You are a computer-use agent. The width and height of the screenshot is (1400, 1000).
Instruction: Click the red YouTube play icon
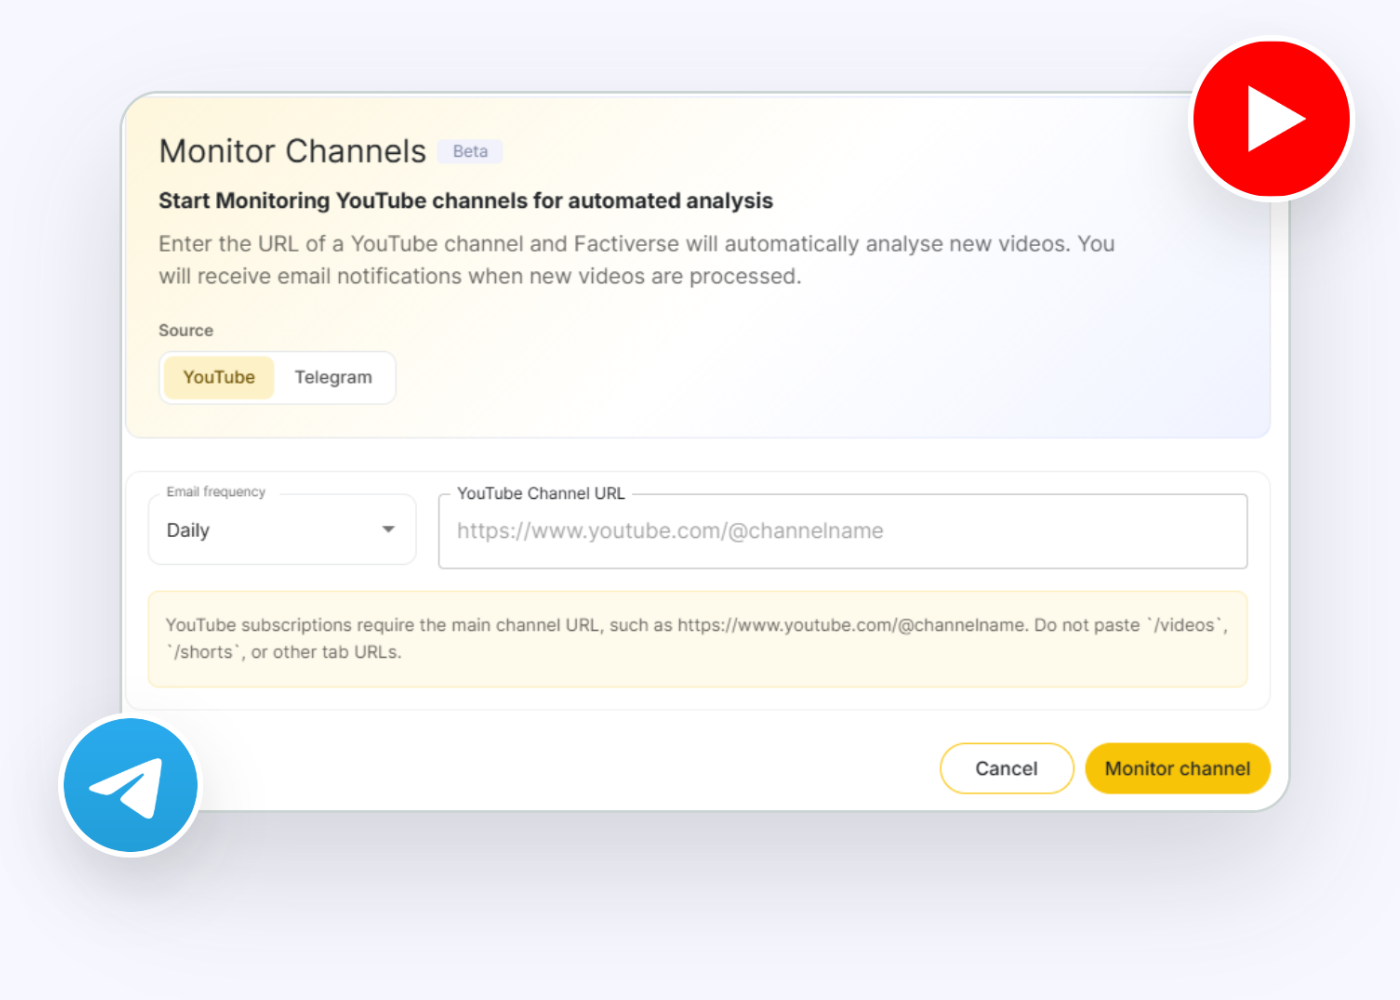point(1271,119)
